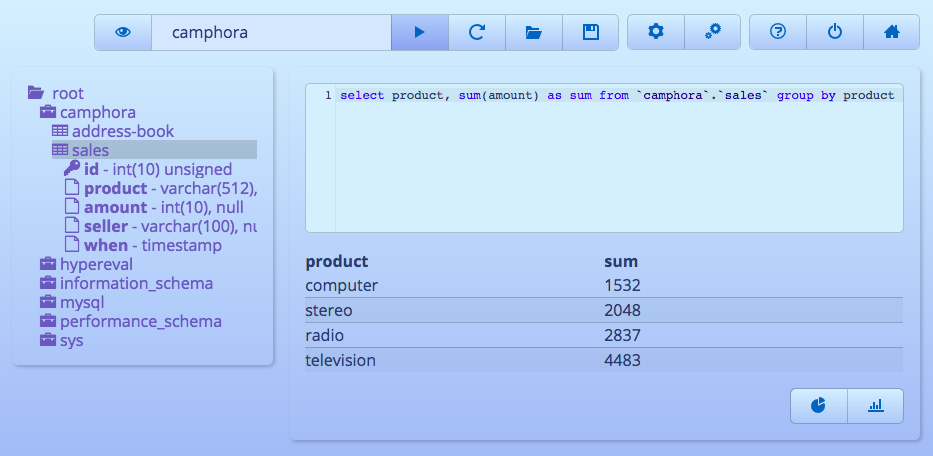The width and height of the screenshot is (933, 456).
Task: Click the amount column in sales
Action: (115, 207)
